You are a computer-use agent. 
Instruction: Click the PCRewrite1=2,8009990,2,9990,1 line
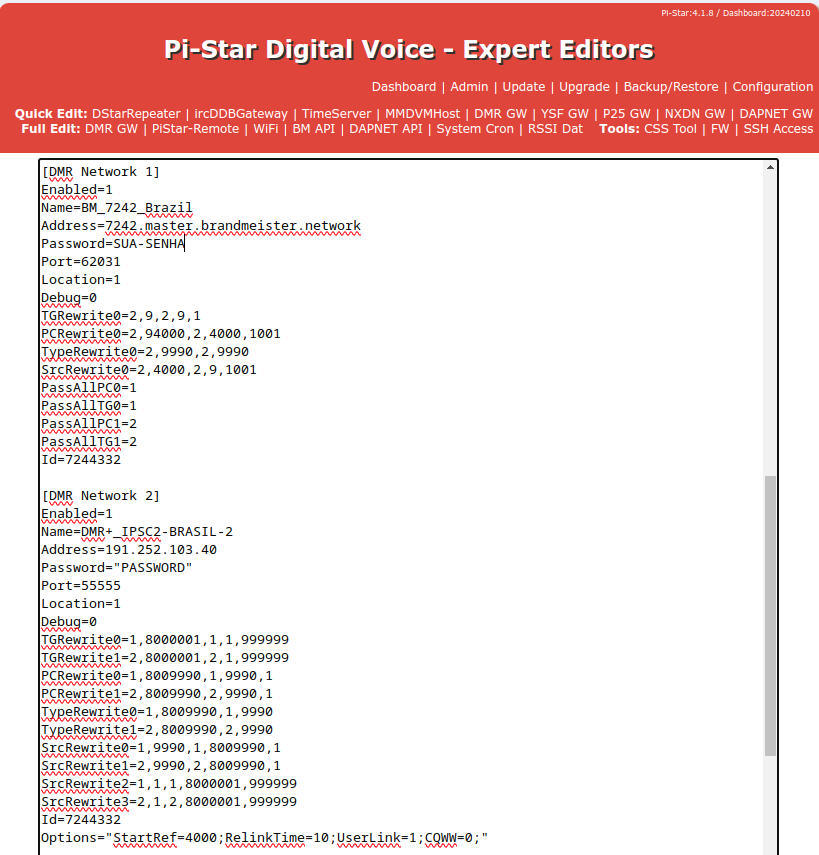point(157,694)
